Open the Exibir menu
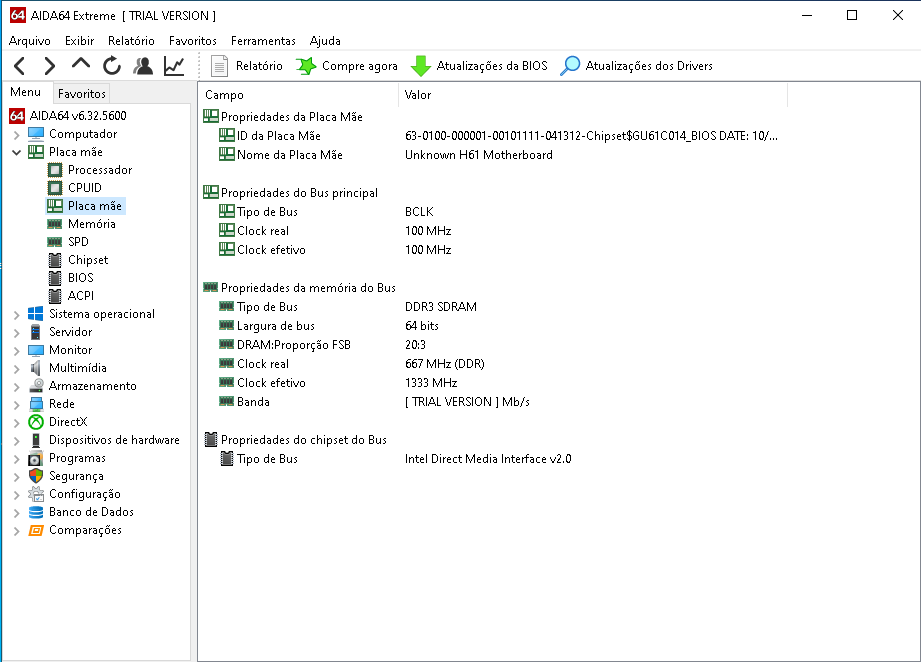This screenshot has height=662, width=921. (x=79, y=41)
